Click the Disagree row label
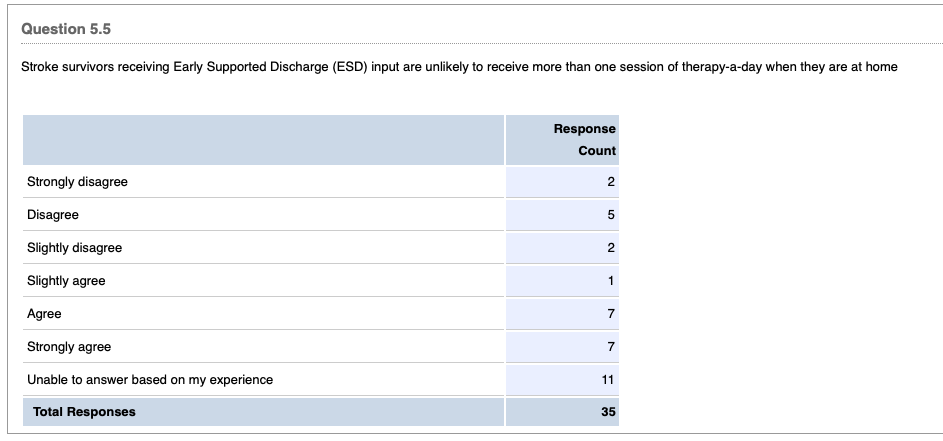 [x=53, y=215]
